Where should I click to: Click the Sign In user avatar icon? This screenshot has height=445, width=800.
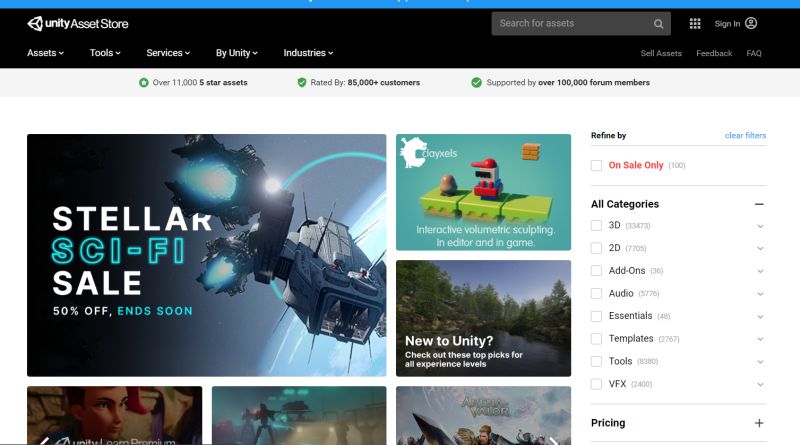751,23
